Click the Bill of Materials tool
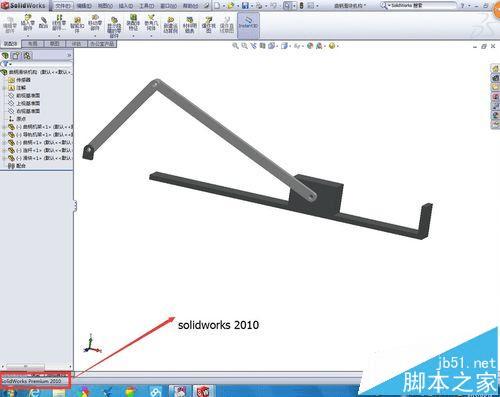The width and height of the screenshot is (500, 397). click(x=189, y=25)
